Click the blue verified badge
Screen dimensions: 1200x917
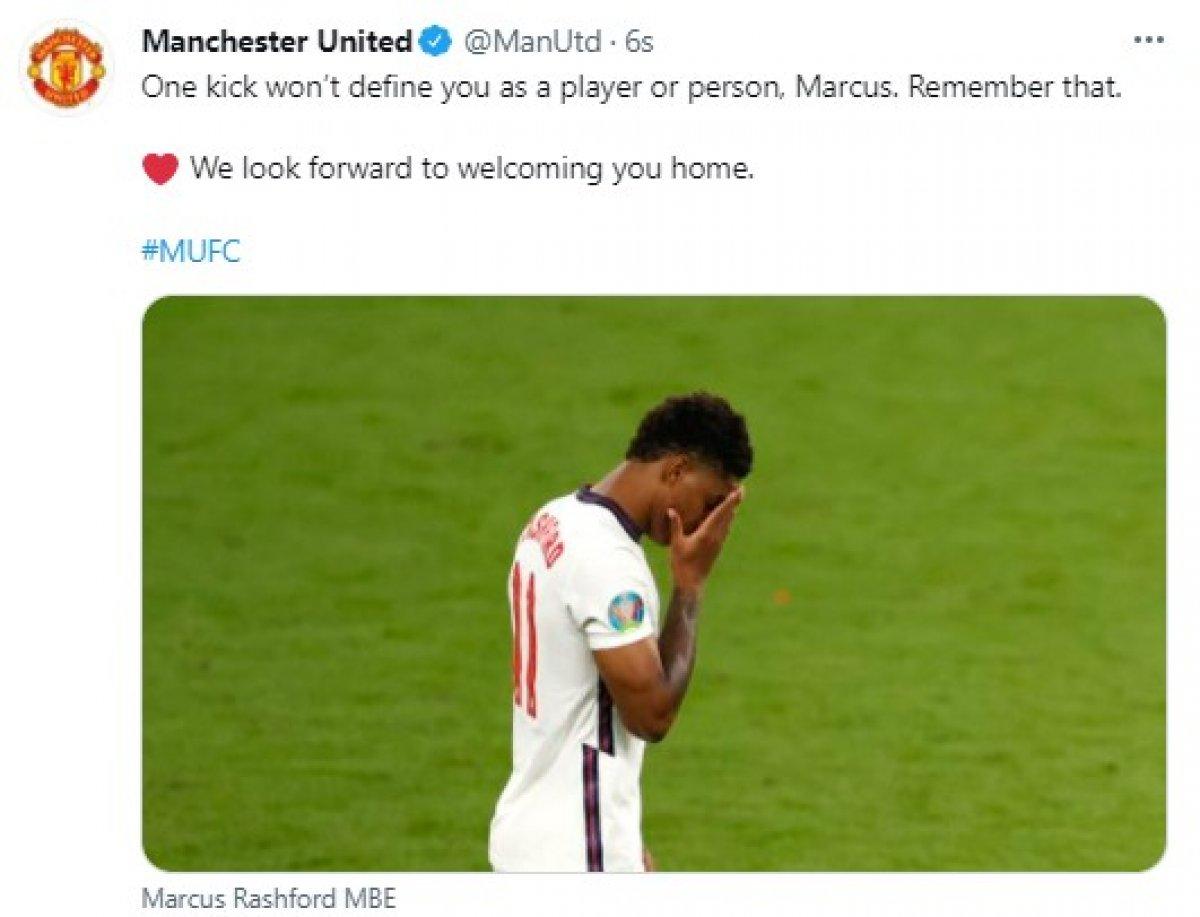(x=436, y=42)
